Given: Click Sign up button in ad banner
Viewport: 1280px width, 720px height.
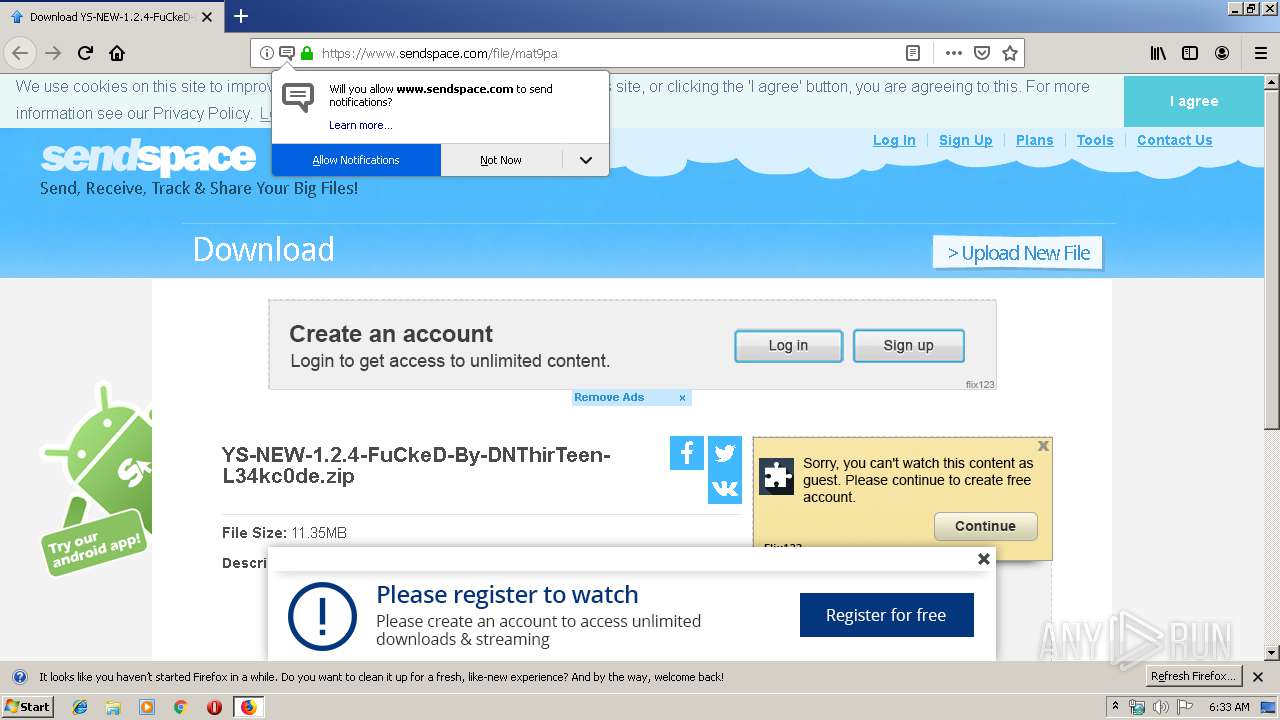Looking at the screenshot, I should [909, 345].
